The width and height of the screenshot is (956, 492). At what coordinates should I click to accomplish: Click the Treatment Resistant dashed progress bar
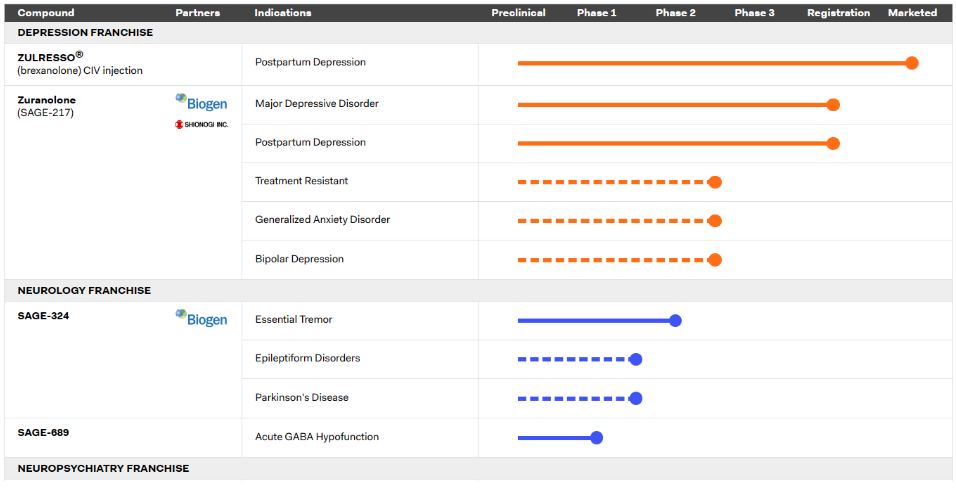(612, 182)
